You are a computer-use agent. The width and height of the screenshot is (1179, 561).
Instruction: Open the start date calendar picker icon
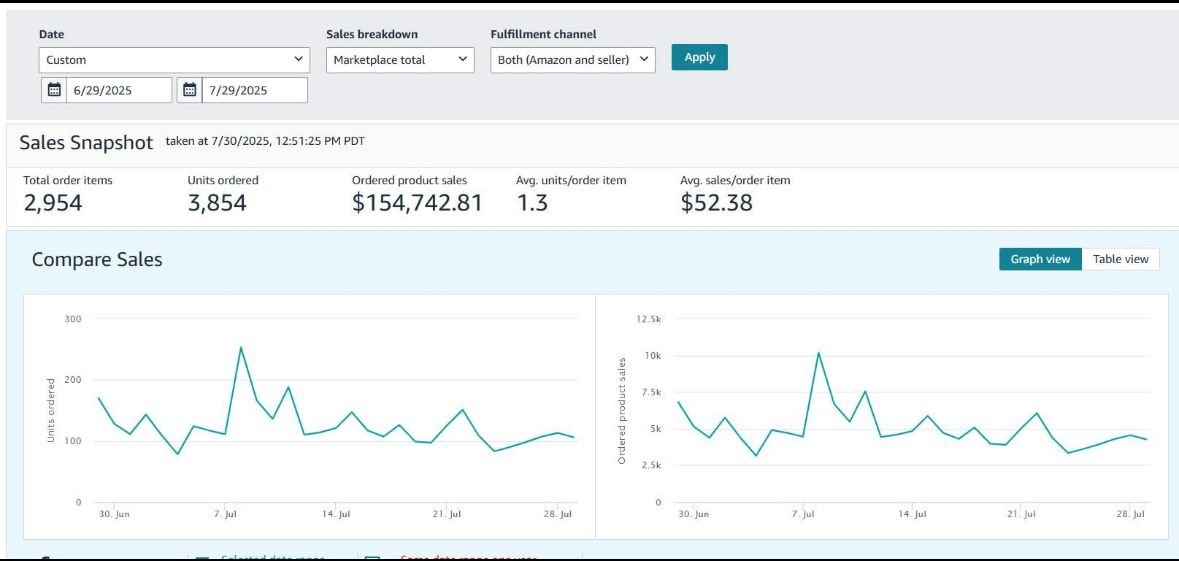pos(55,90)
